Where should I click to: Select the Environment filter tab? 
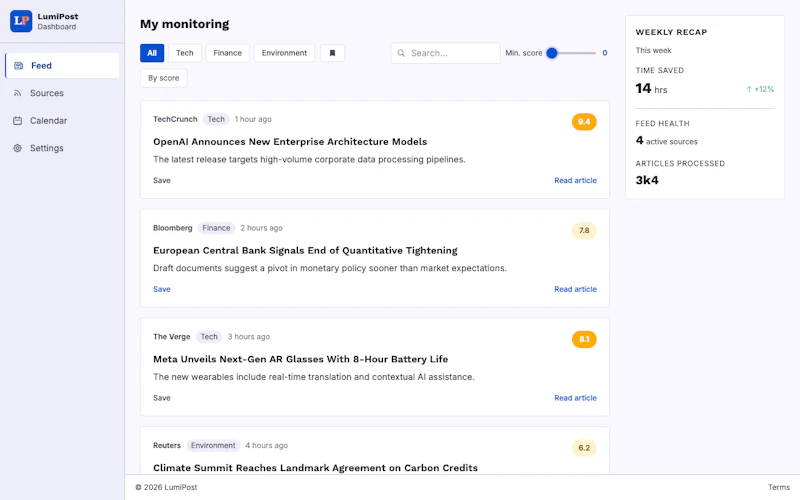(x=284, y=53)
